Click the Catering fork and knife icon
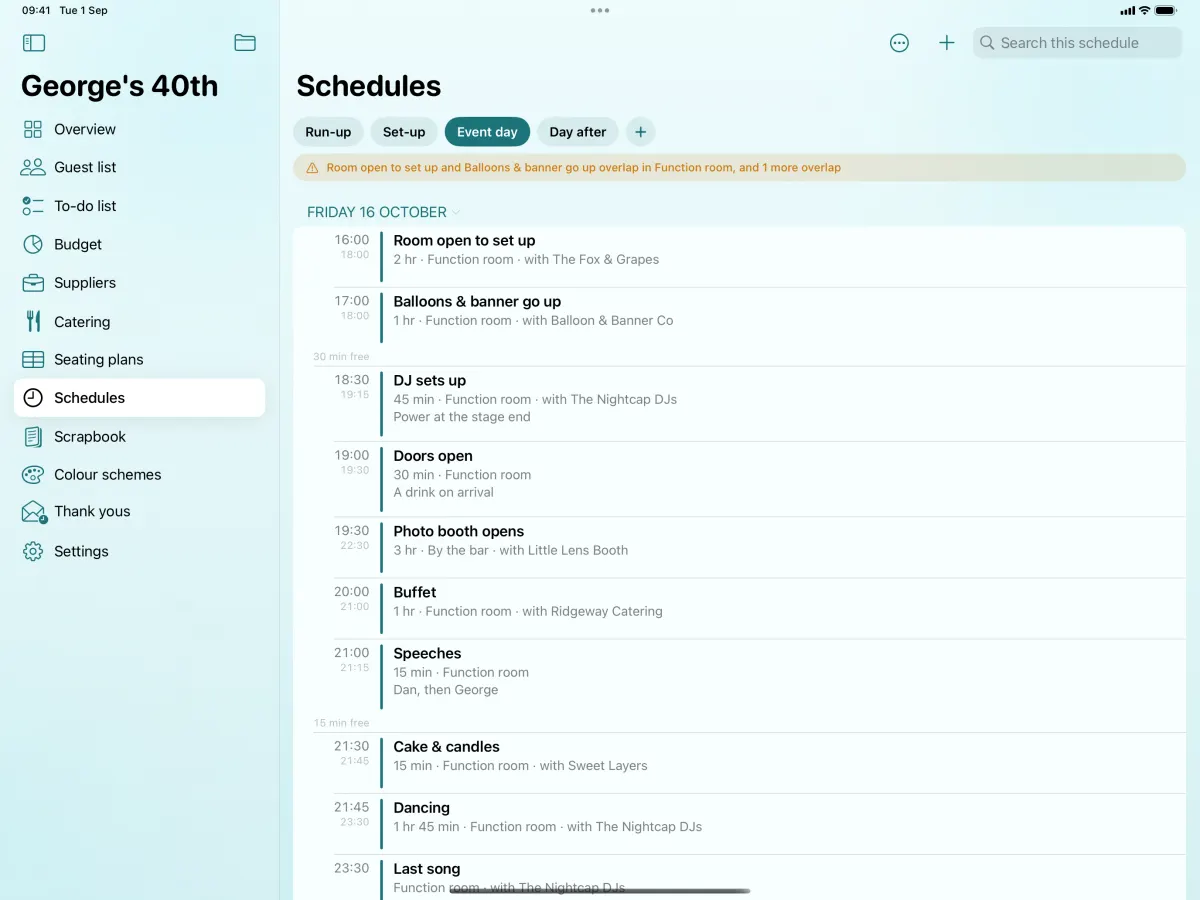The height and width of the screenshot is (900, 1200). tap(33, 321)
